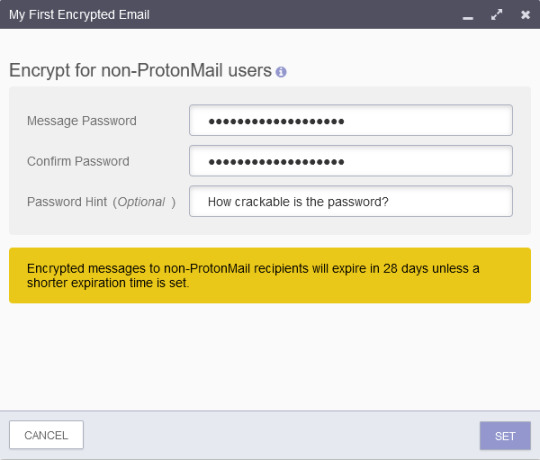Click the Password Hint label
Screen dimensions: 540x460
click(67, 202)
